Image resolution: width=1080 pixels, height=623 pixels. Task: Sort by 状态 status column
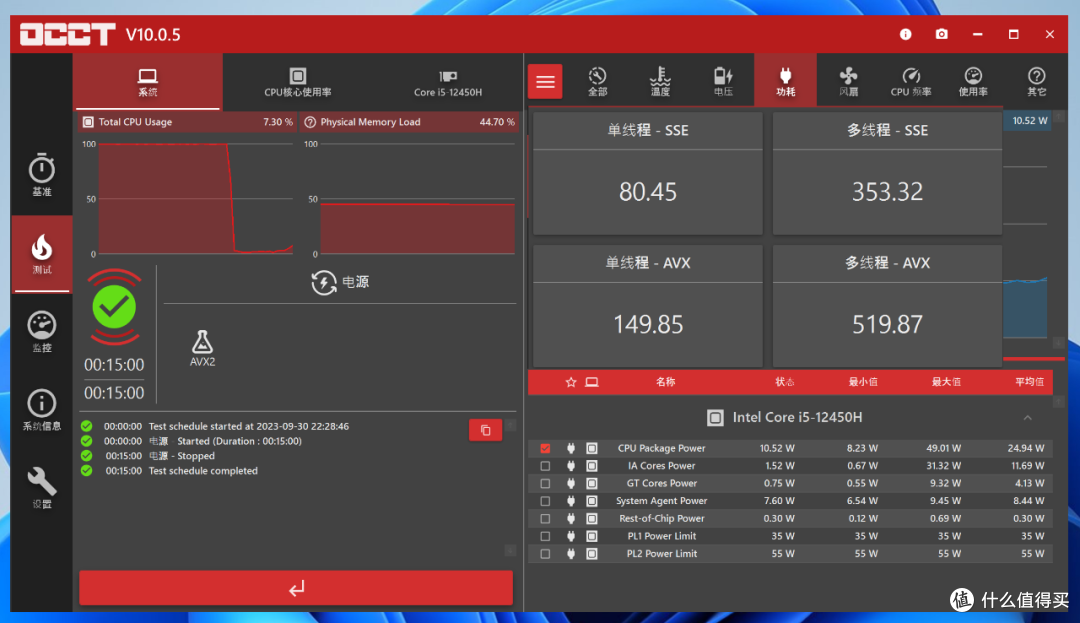[785, 382]
